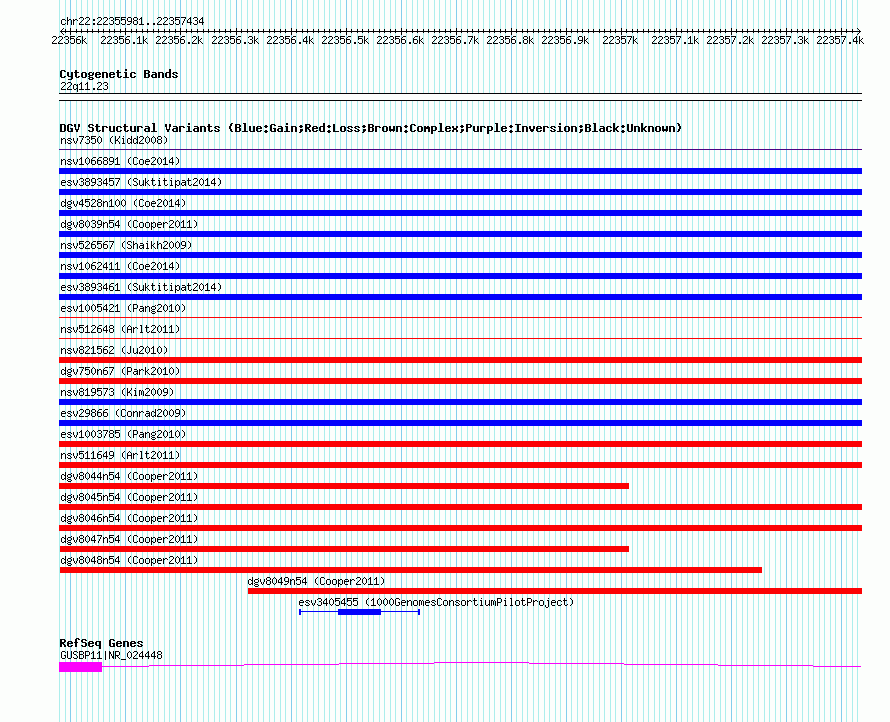Click the dgv8039n54 (Cooper2011) label
The width and height of the screenshot is (890, 722).
[129, 224]
